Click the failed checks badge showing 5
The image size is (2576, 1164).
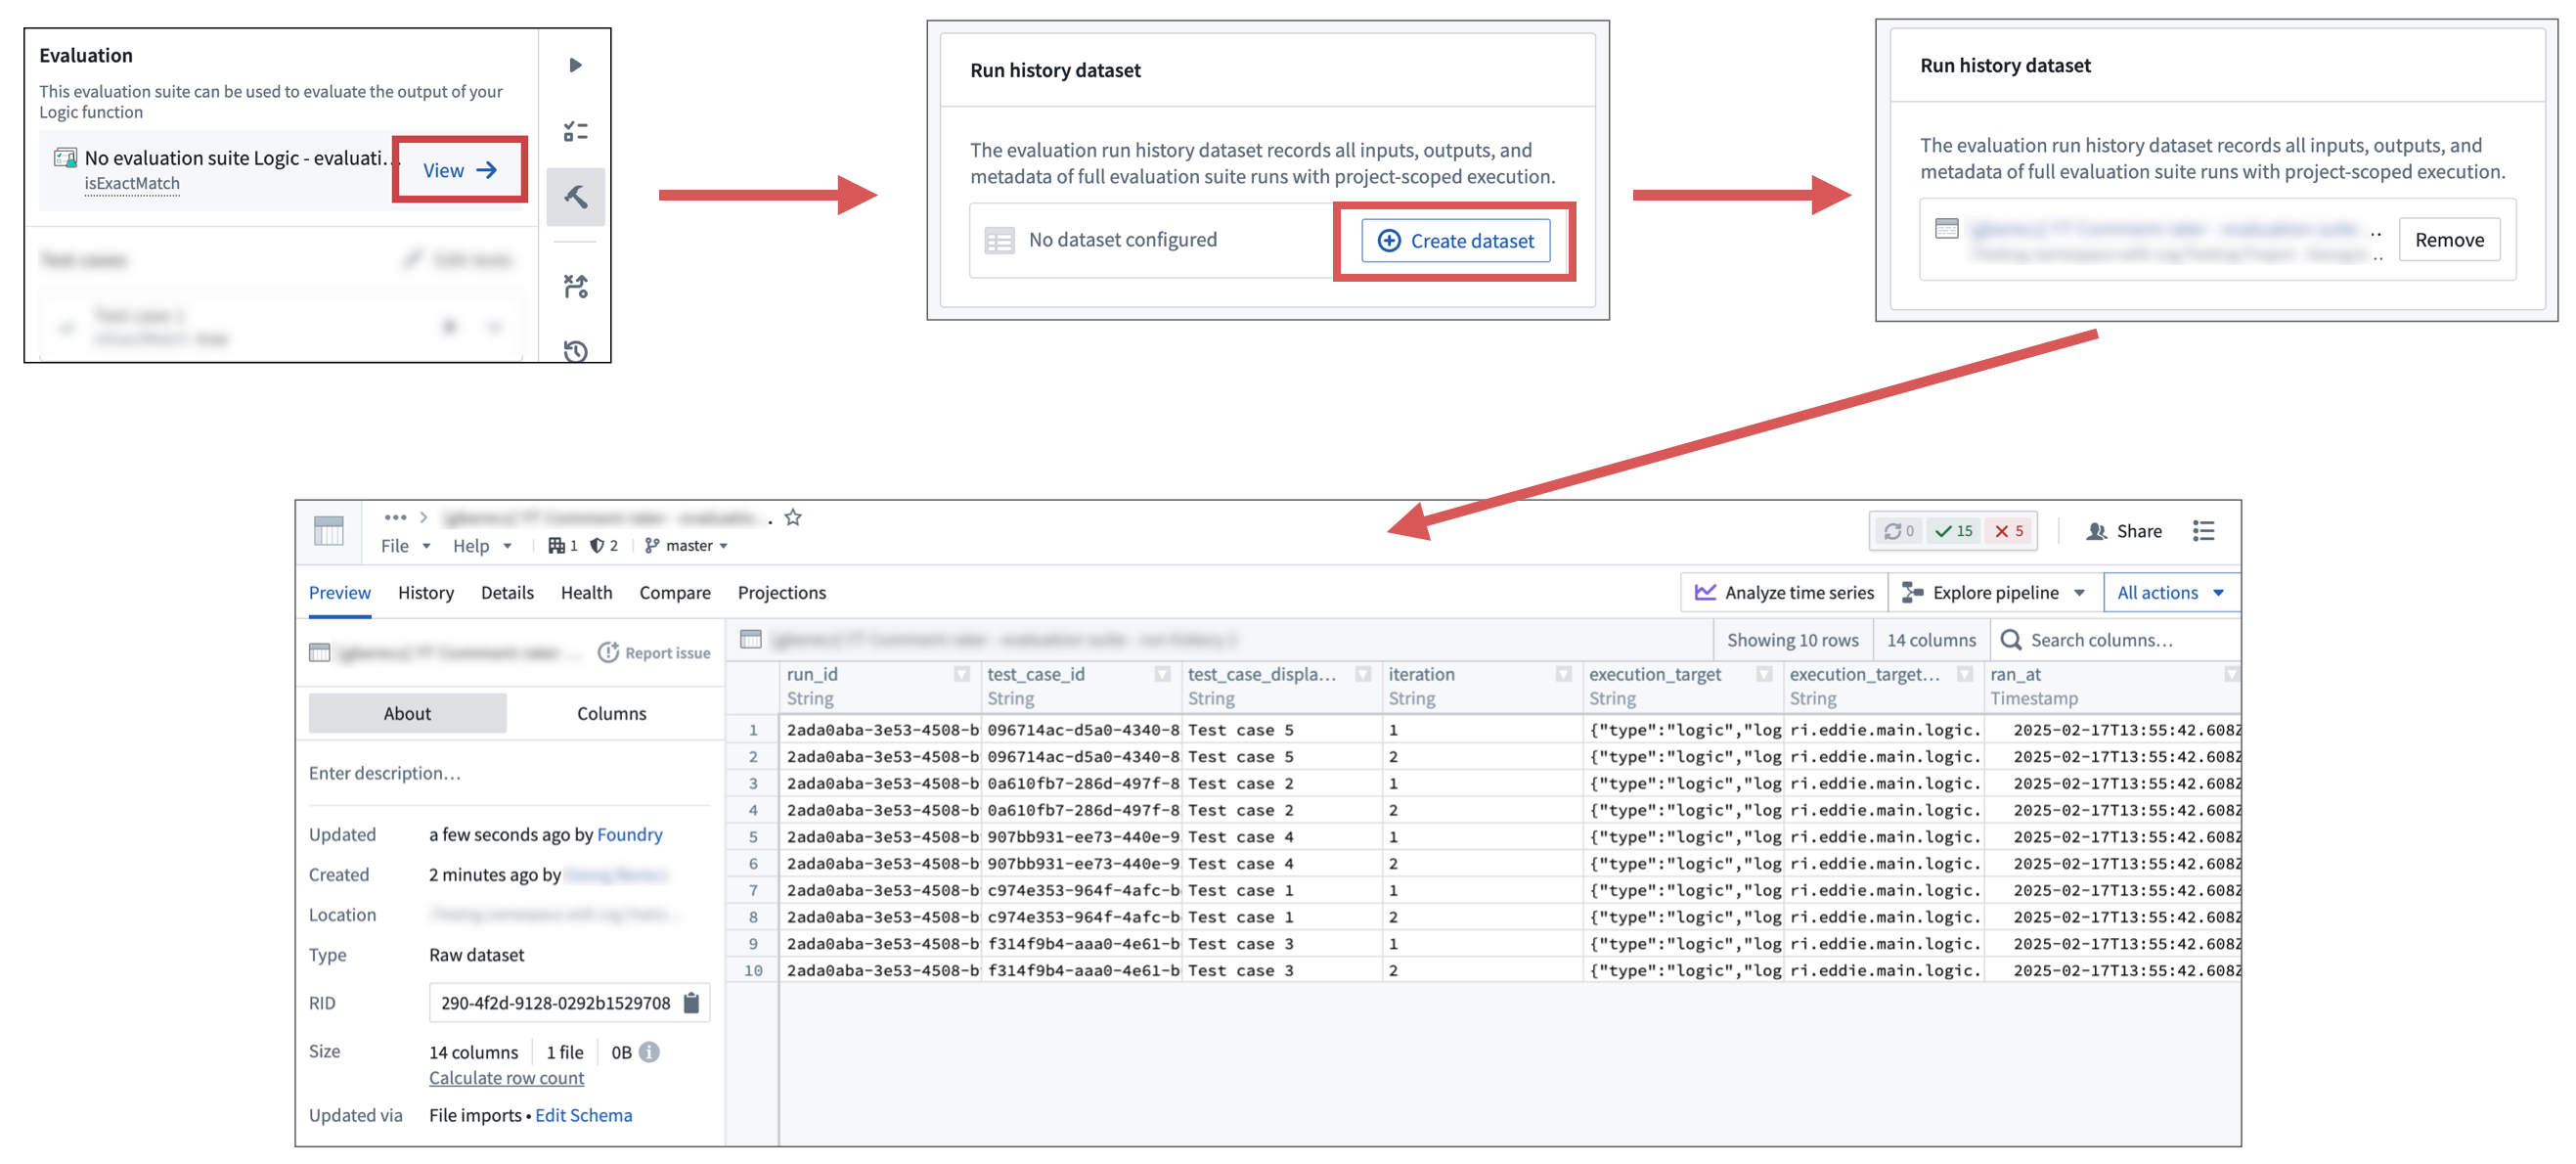pyautogui.click(x=2009, y=531)
